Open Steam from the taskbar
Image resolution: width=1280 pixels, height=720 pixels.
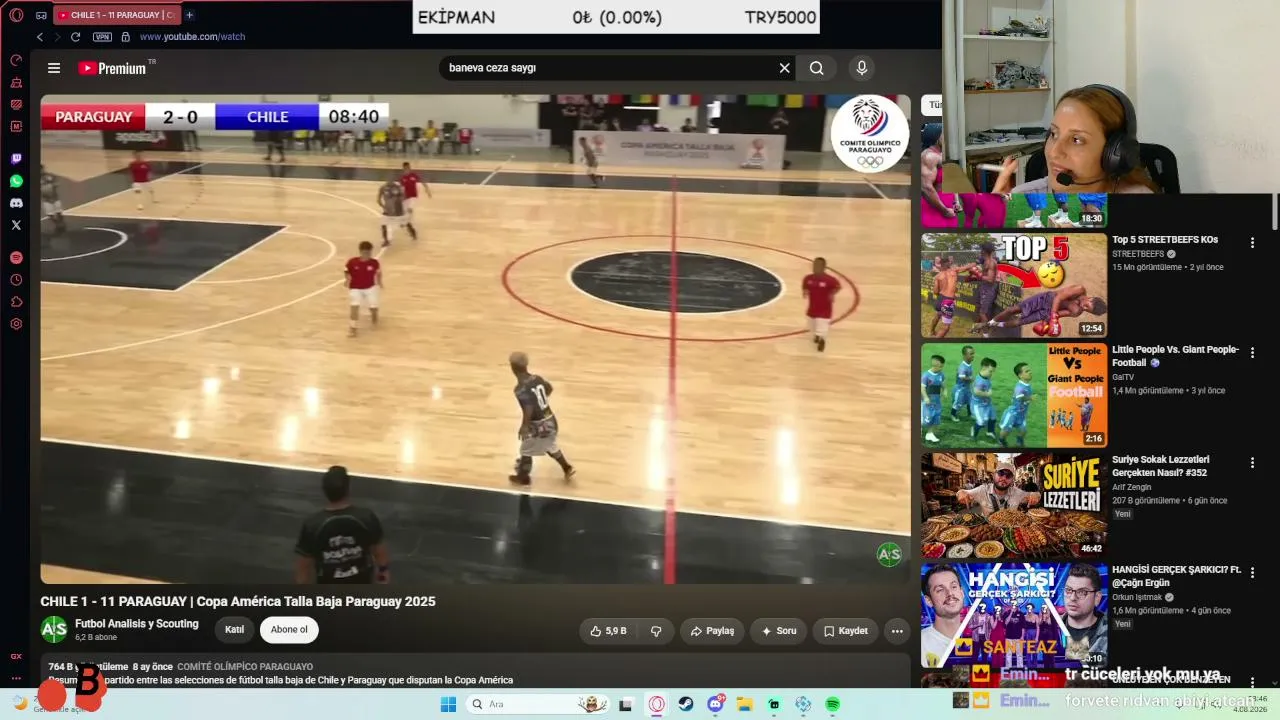point(686,704)
